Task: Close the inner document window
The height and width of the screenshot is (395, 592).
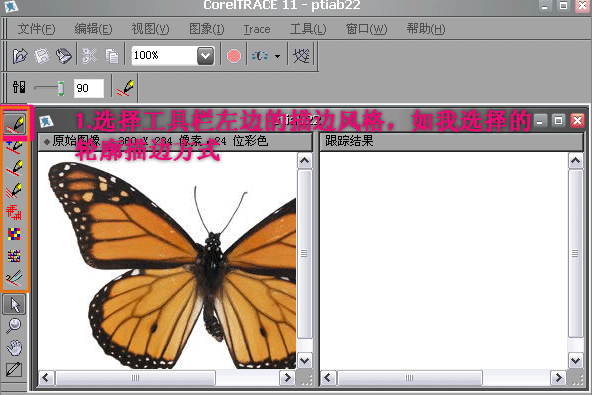Action: coord(577,121)
